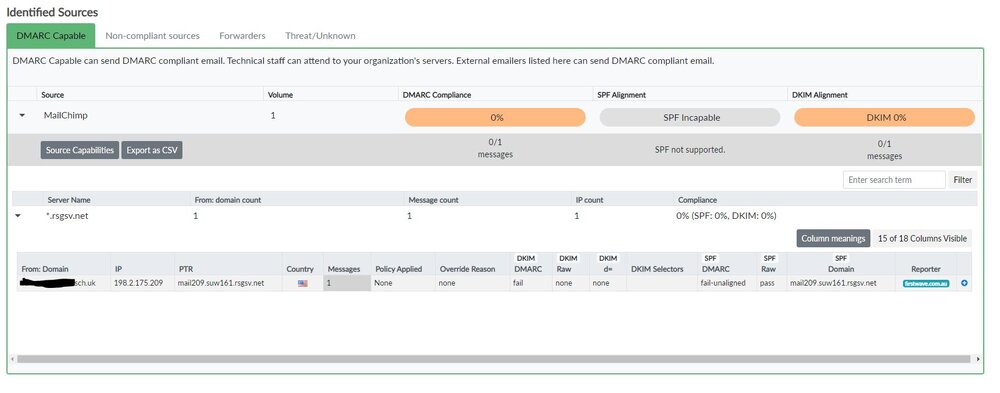Click the Country column header
The width and height of the screenshot is (1000, 393).
300,269
